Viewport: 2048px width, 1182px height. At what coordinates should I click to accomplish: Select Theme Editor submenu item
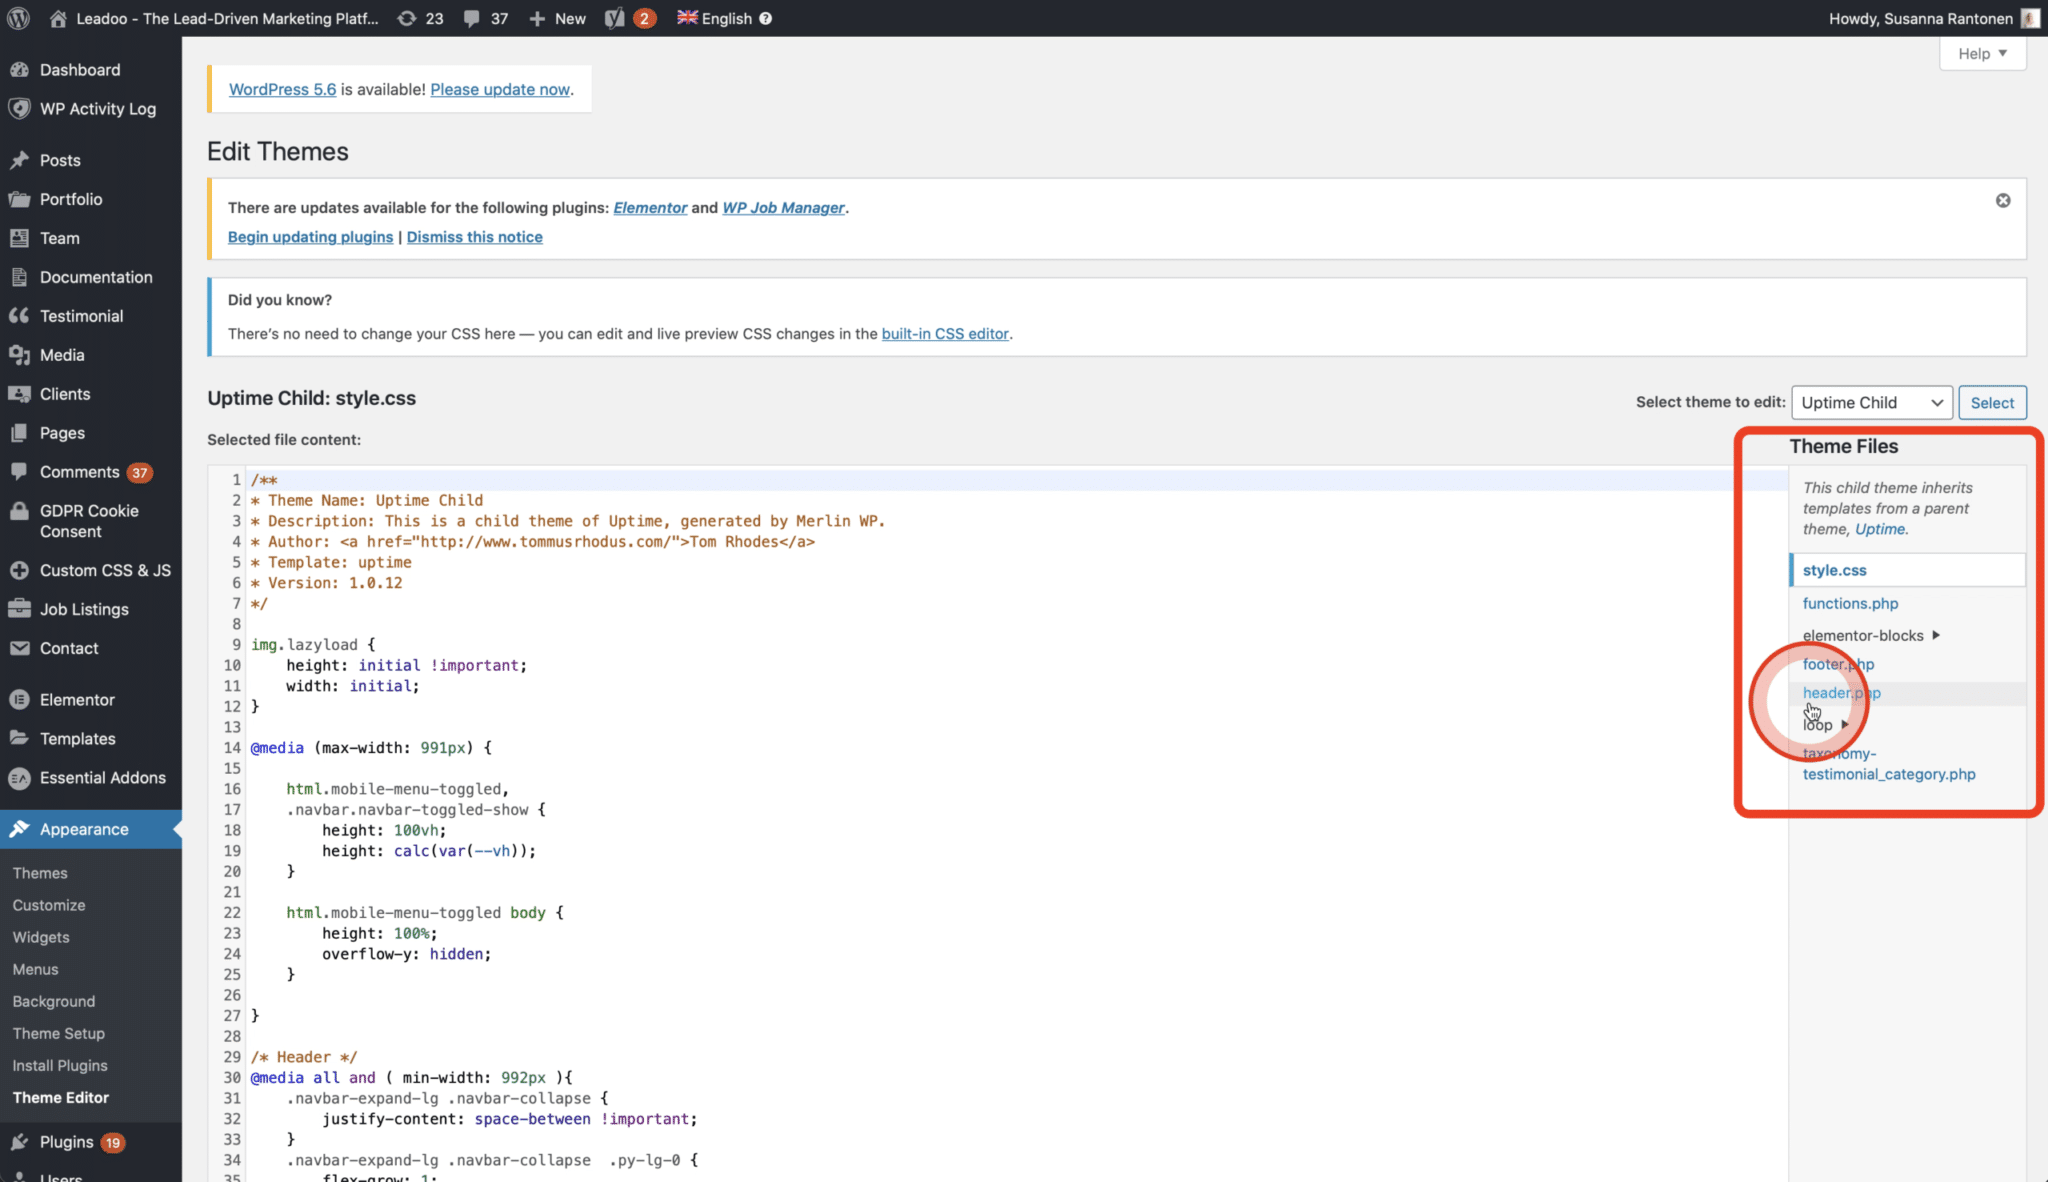[x=61, y=1097]
